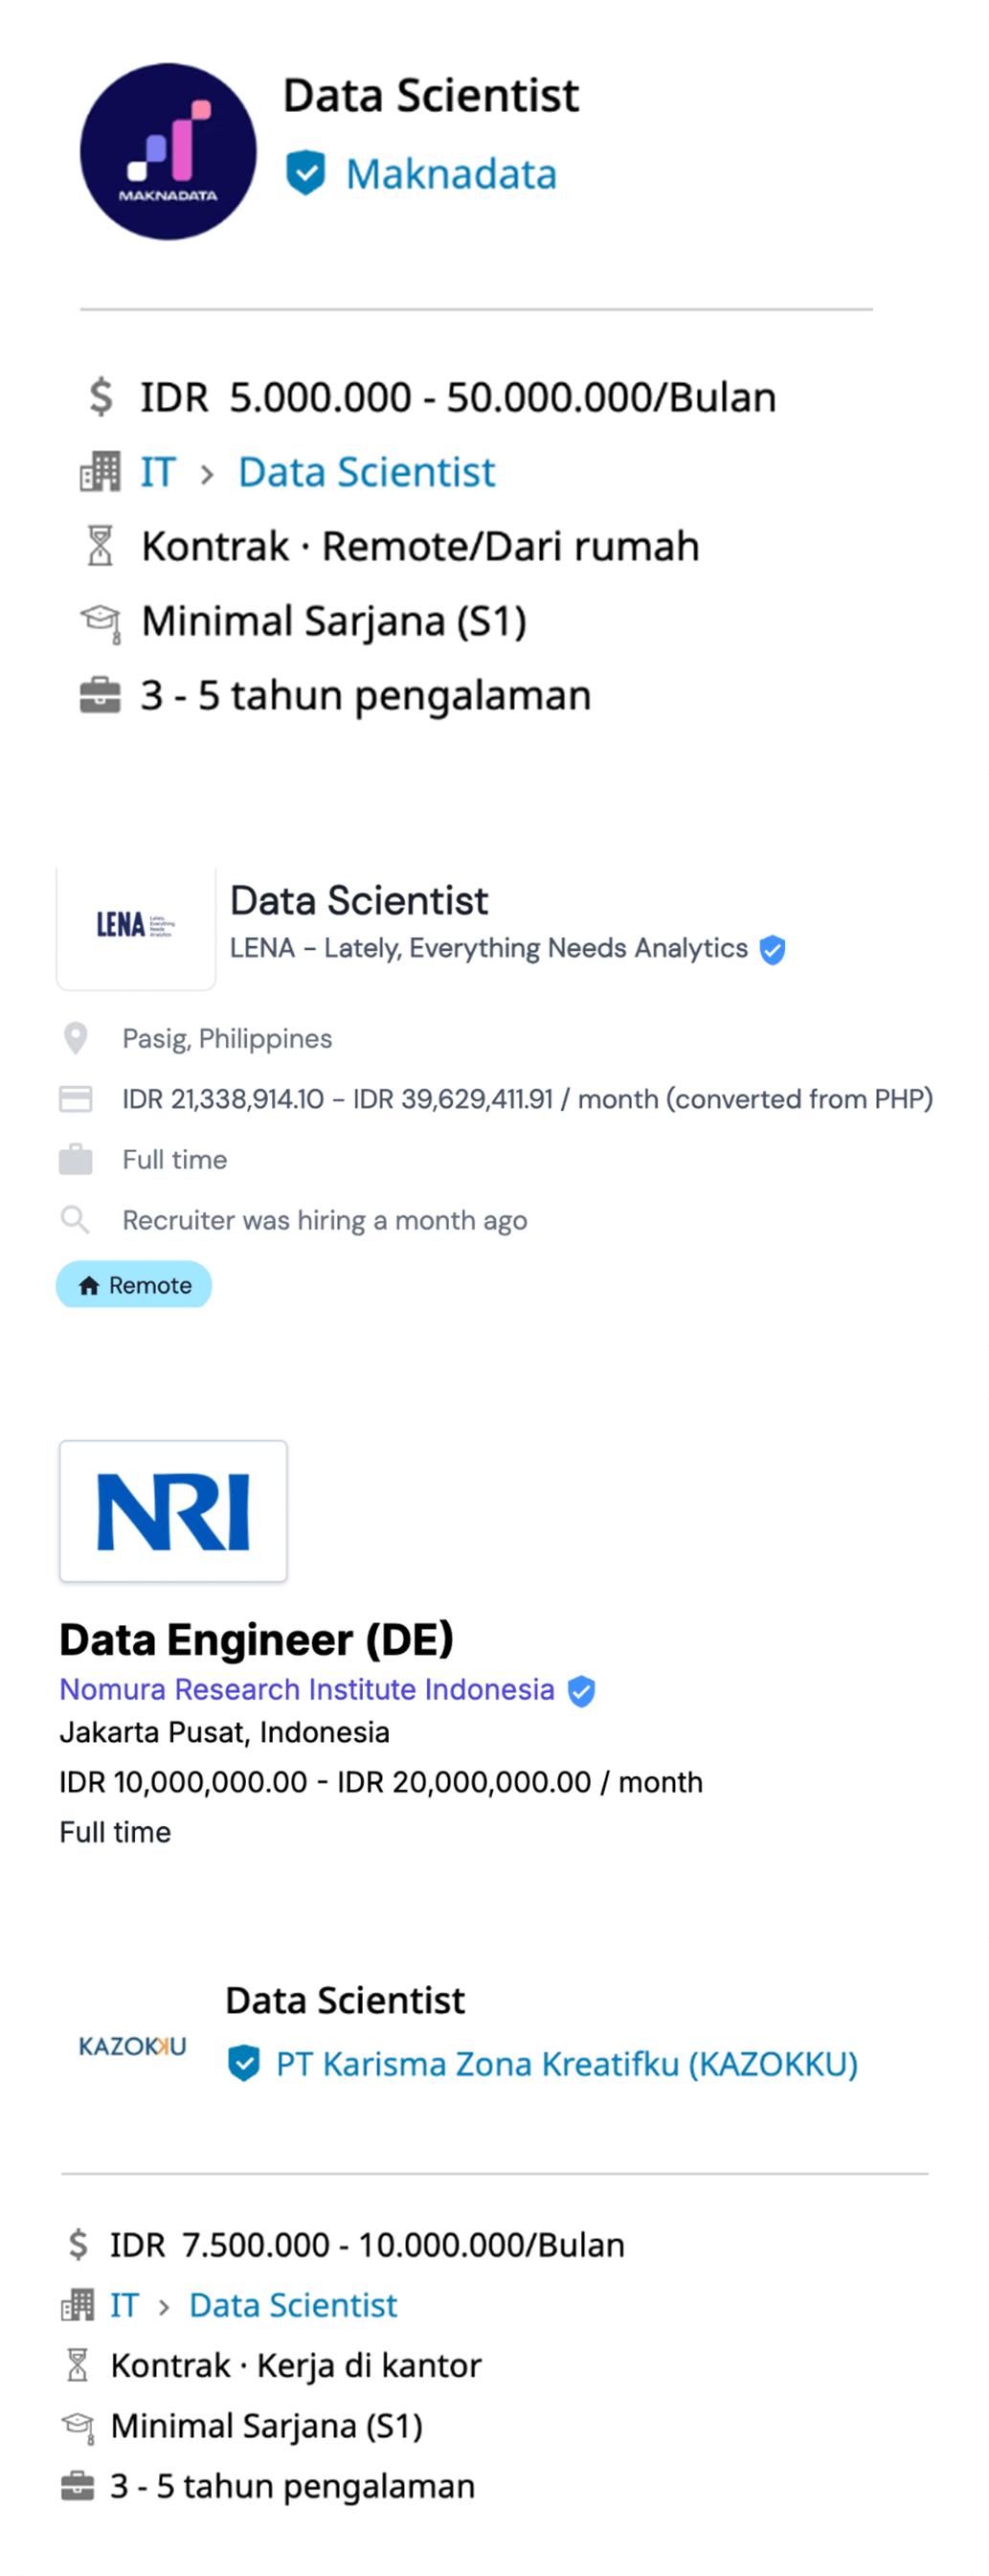Screen dimensions: 989x2576
Task: Click the Maknadata company logo
Action: [x=167, y=150]
